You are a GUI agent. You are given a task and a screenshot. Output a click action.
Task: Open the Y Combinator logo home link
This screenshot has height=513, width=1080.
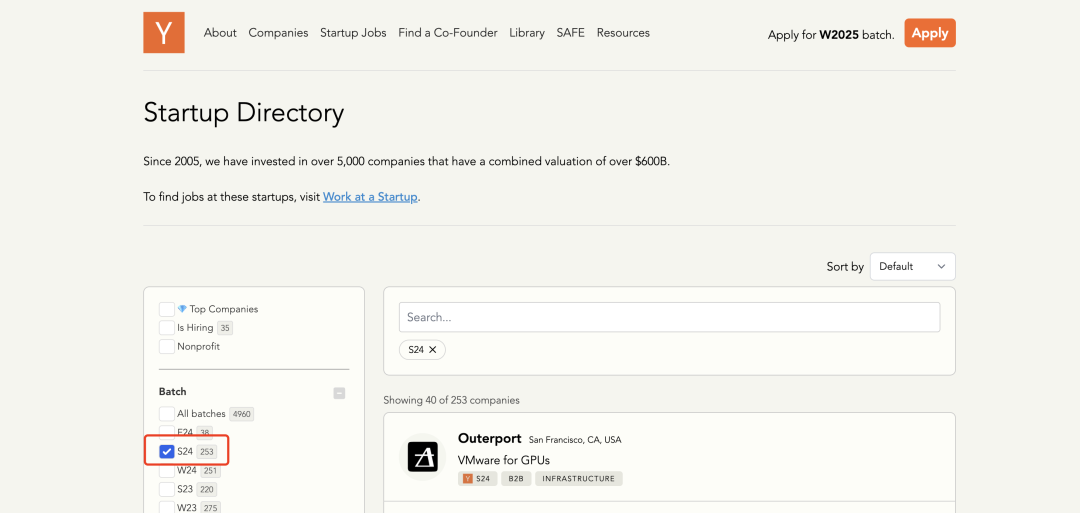coord(164,32)
